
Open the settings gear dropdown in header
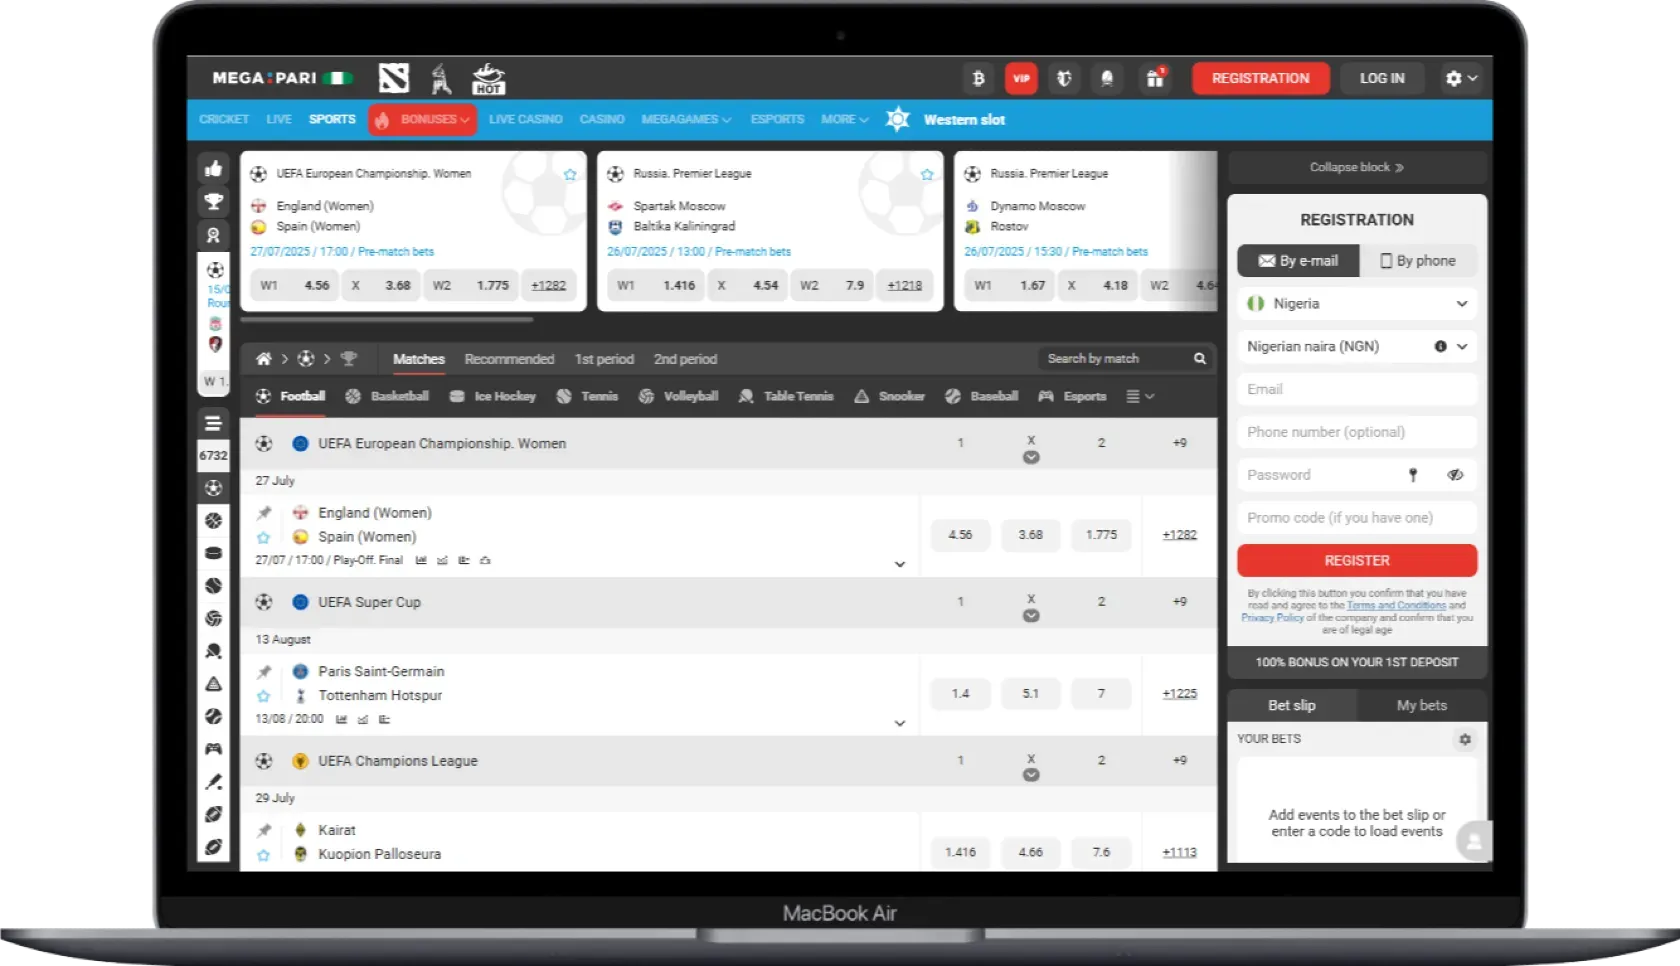click(x=1461, y=78)
